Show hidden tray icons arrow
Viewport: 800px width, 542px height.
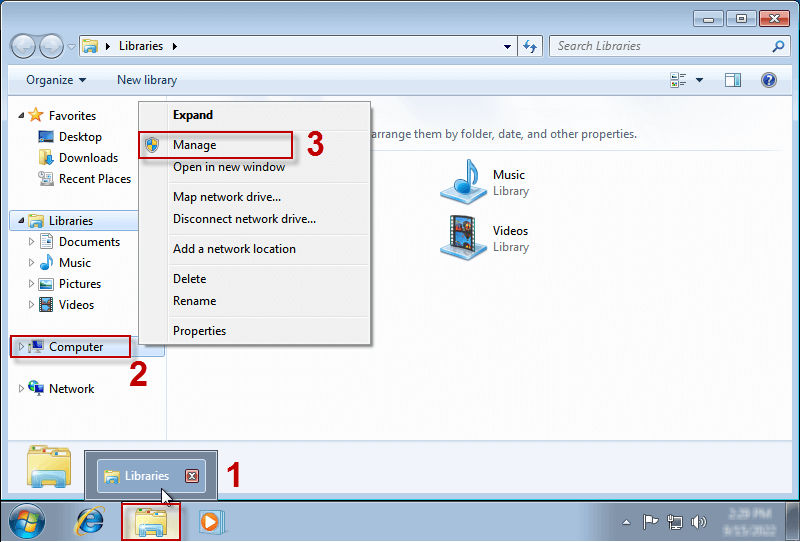click(627, 522)
